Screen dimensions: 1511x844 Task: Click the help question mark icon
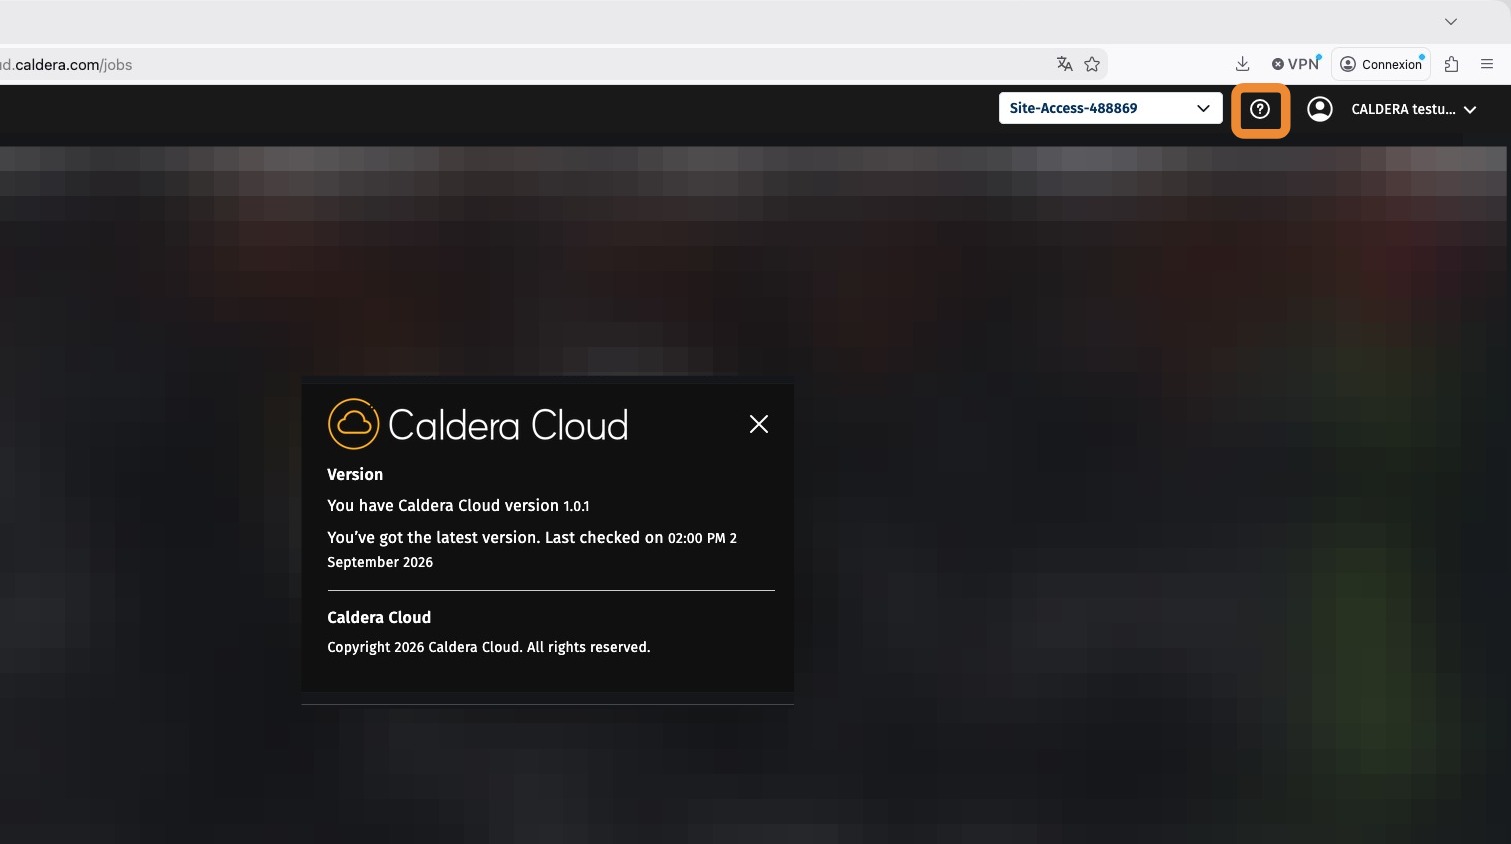(x=1260, y=109)
